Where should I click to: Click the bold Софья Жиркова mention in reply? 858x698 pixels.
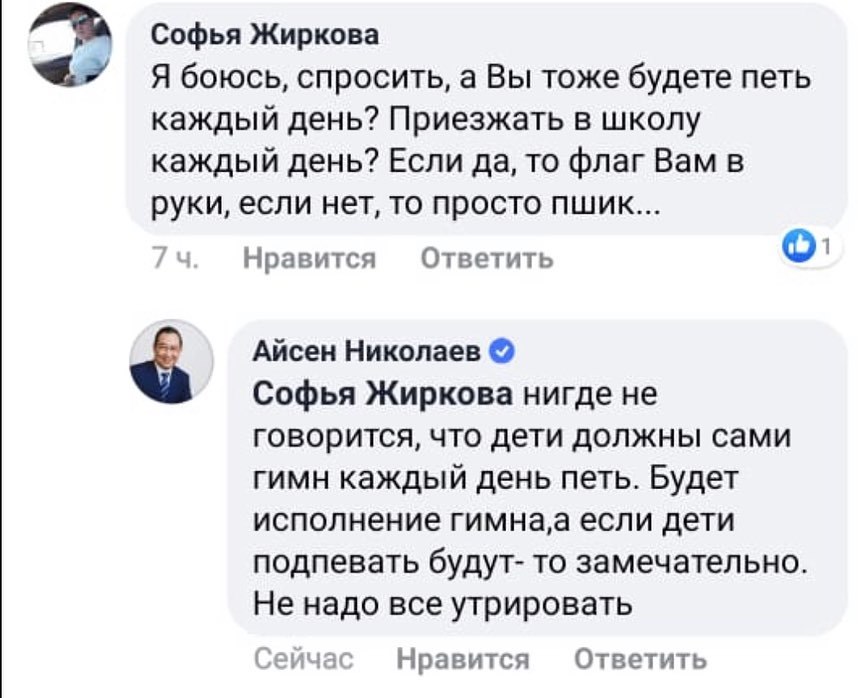384,394
